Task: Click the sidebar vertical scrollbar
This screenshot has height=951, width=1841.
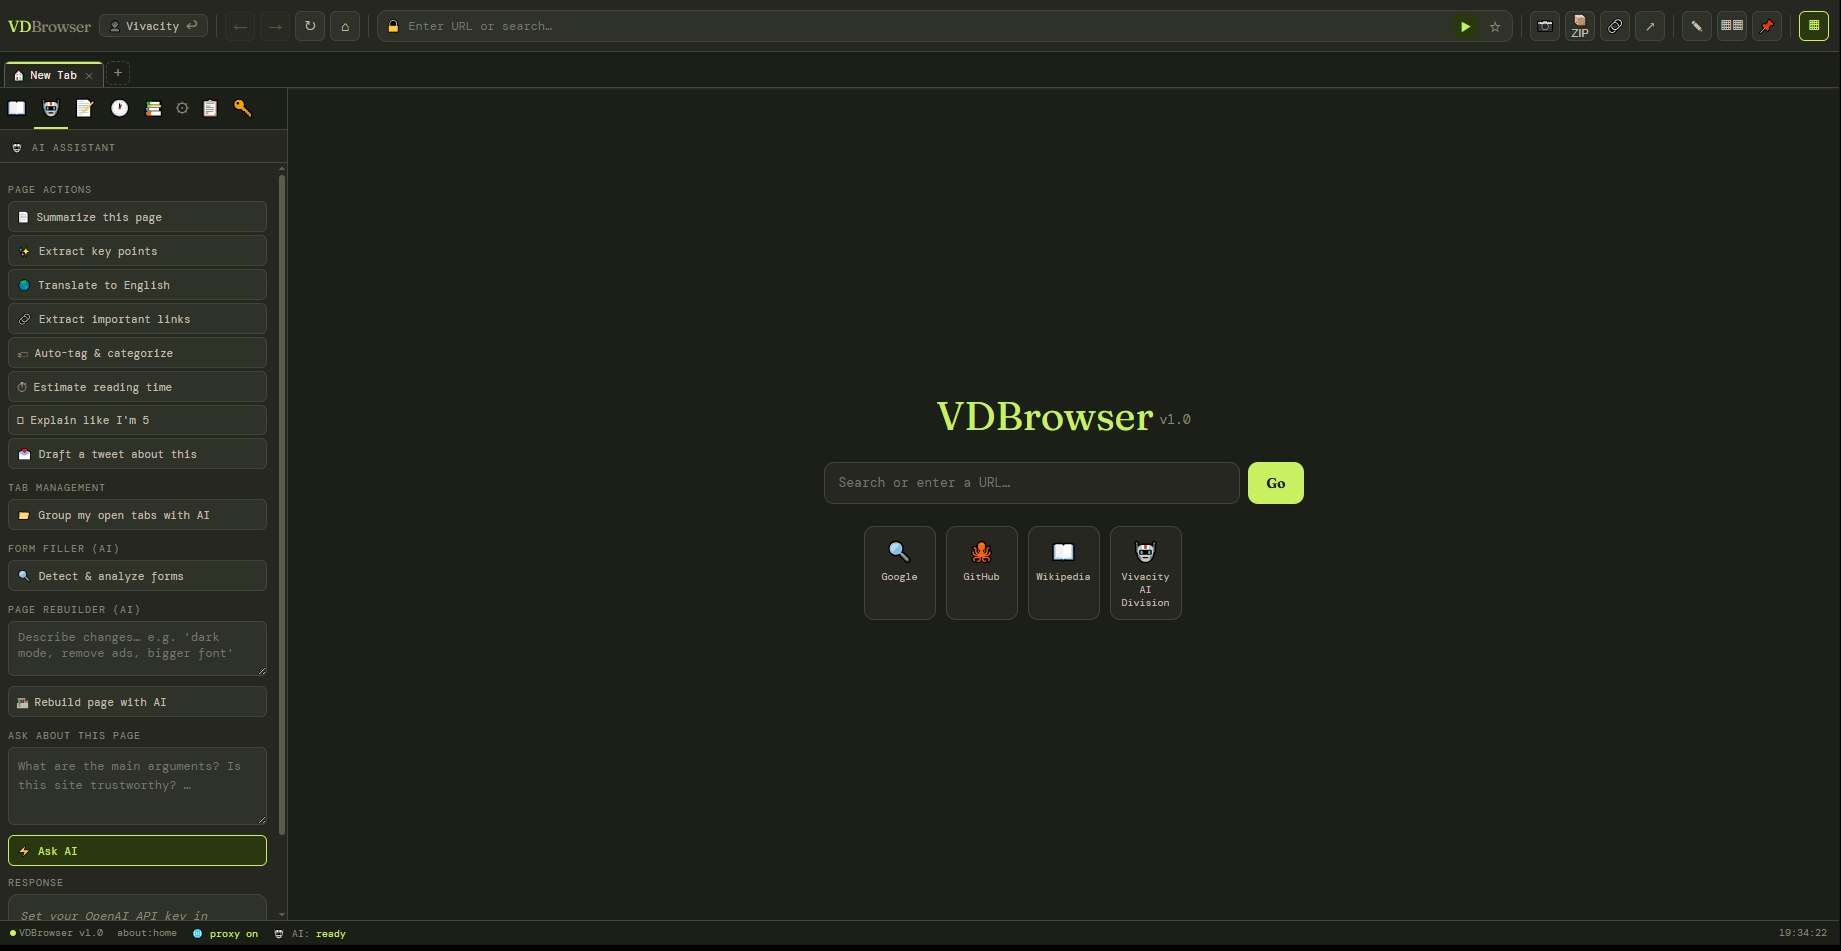Action: click(282, 505)
